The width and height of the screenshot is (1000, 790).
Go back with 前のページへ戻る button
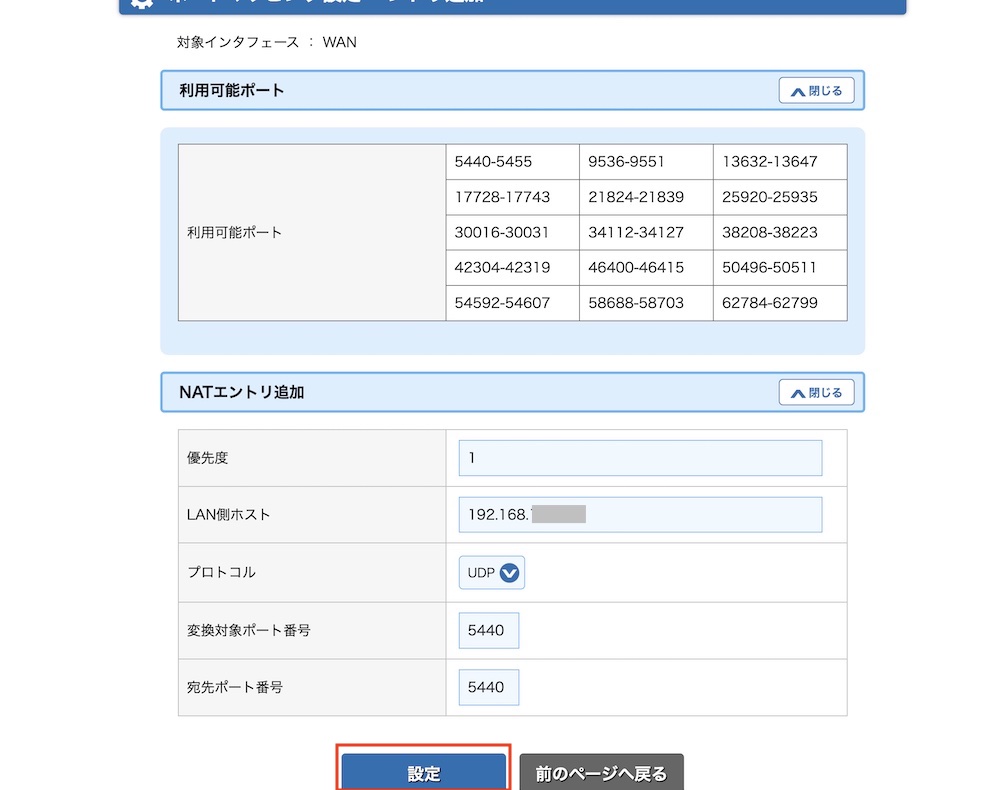click(x=601, y=773)
